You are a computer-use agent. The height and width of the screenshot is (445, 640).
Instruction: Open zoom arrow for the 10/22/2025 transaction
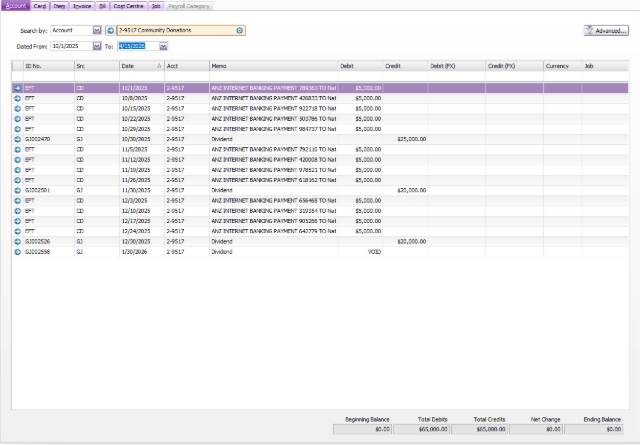click(x=17, y=119)
